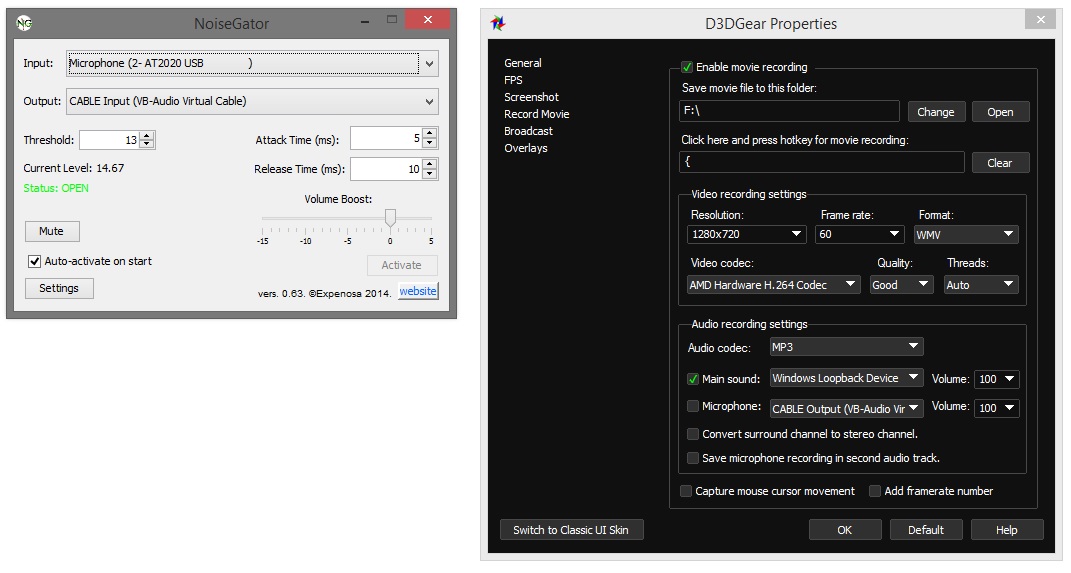The image size is (1071, 573).
Task: Open NoiseGator Settings
Action: tap(59, 288)
